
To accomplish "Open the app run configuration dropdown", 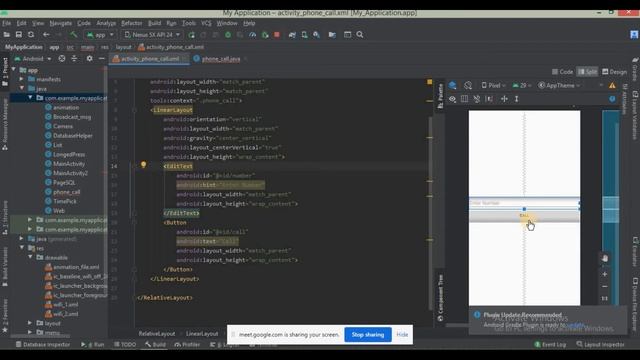I will (x=100, y=35).
